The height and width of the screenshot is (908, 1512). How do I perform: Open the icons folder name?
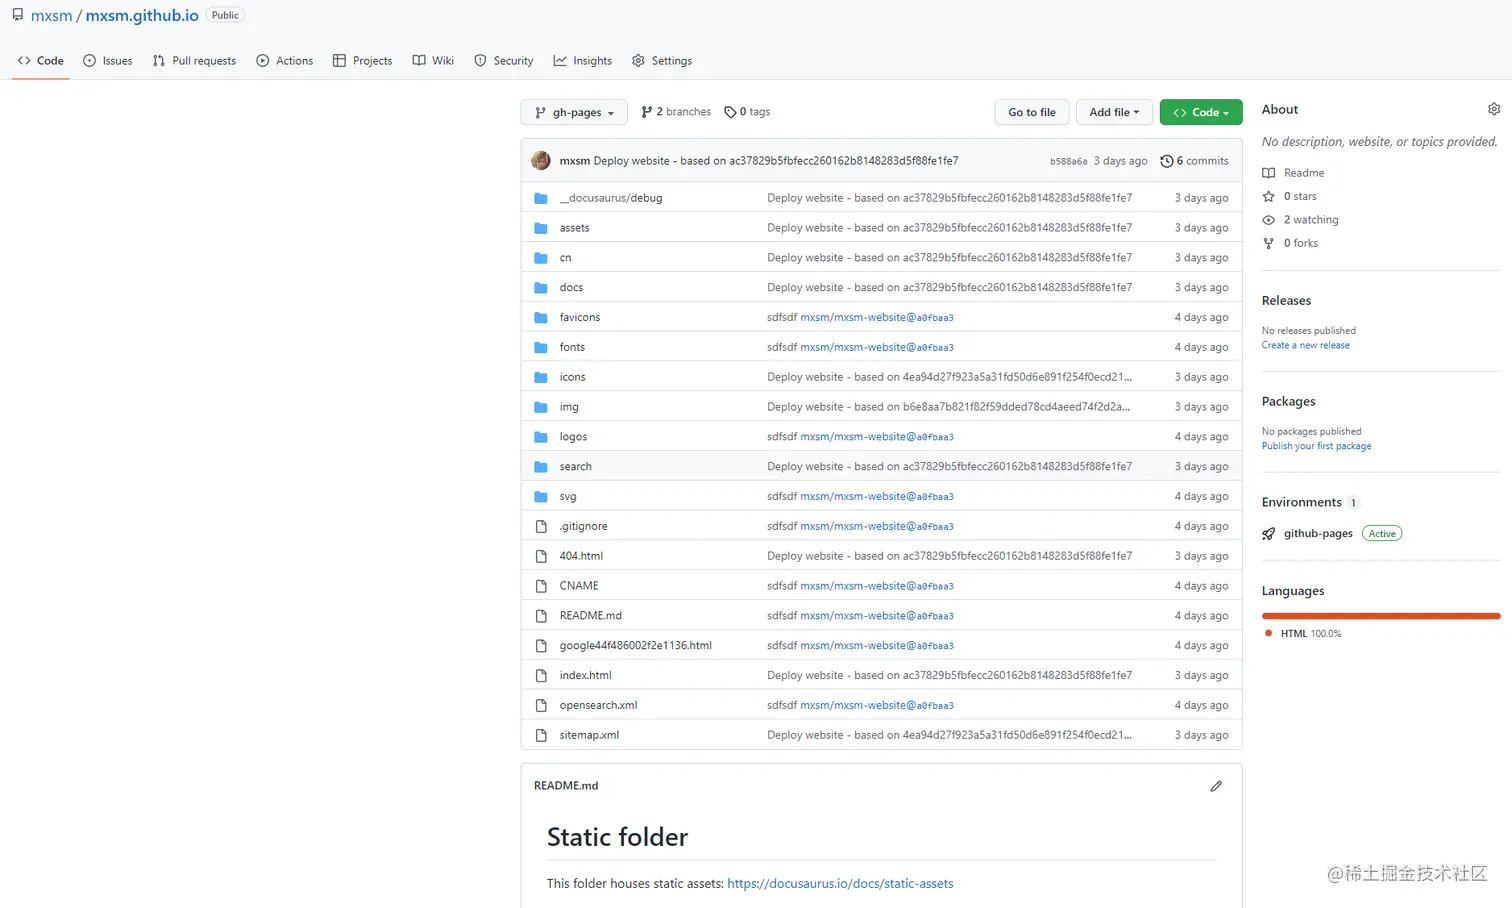(572, 377)
